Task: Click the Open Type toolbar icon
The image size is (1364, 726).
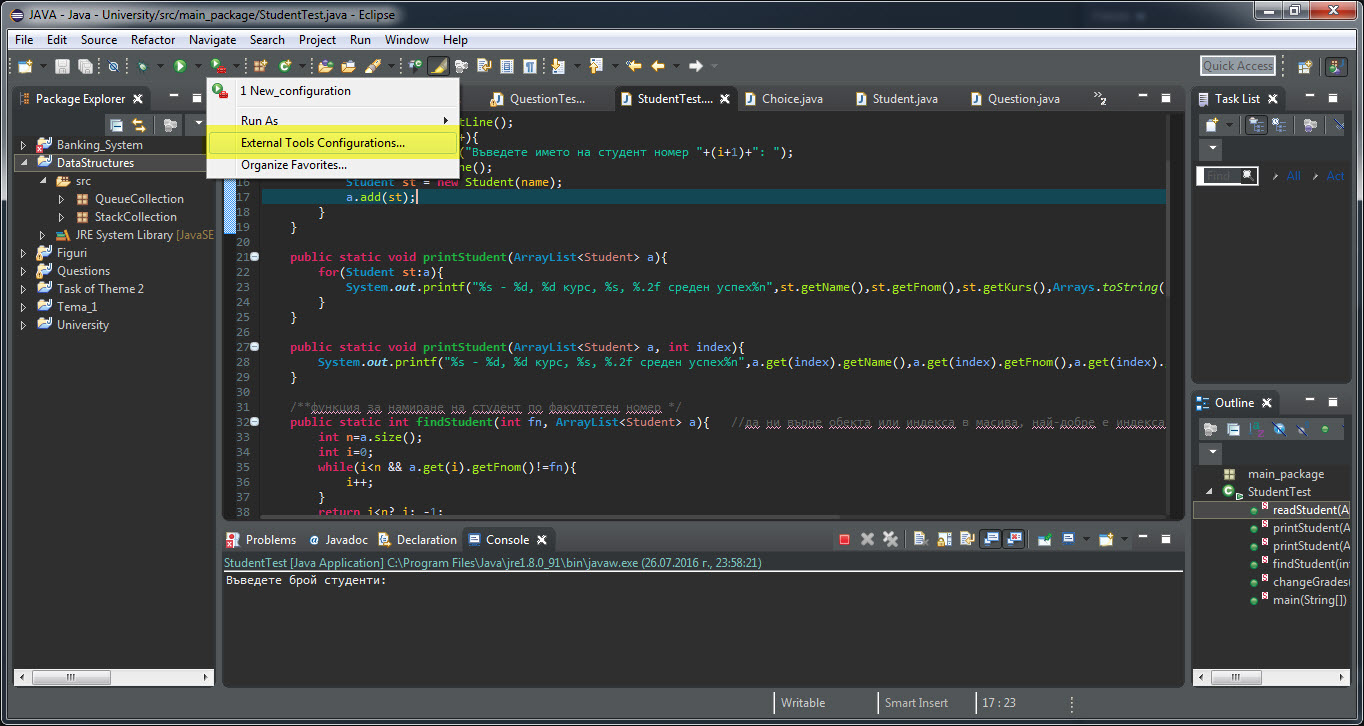Action: coord(325,66)
